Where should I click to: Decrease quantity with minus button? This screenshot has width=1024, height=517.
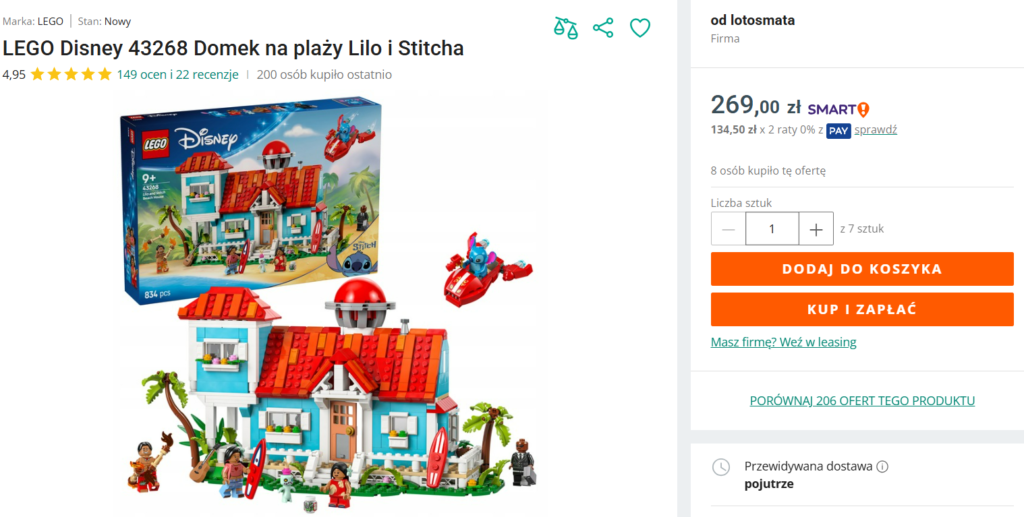pyautogui.click(x=728, y=229)
